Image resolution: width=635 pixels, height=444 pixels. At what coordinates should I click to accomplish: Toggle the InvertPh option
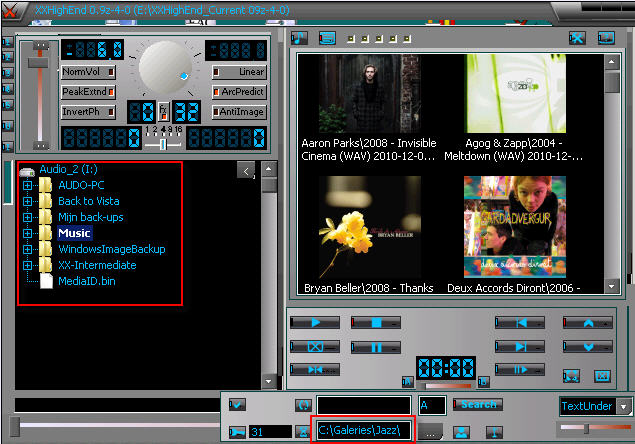point(88,112)
